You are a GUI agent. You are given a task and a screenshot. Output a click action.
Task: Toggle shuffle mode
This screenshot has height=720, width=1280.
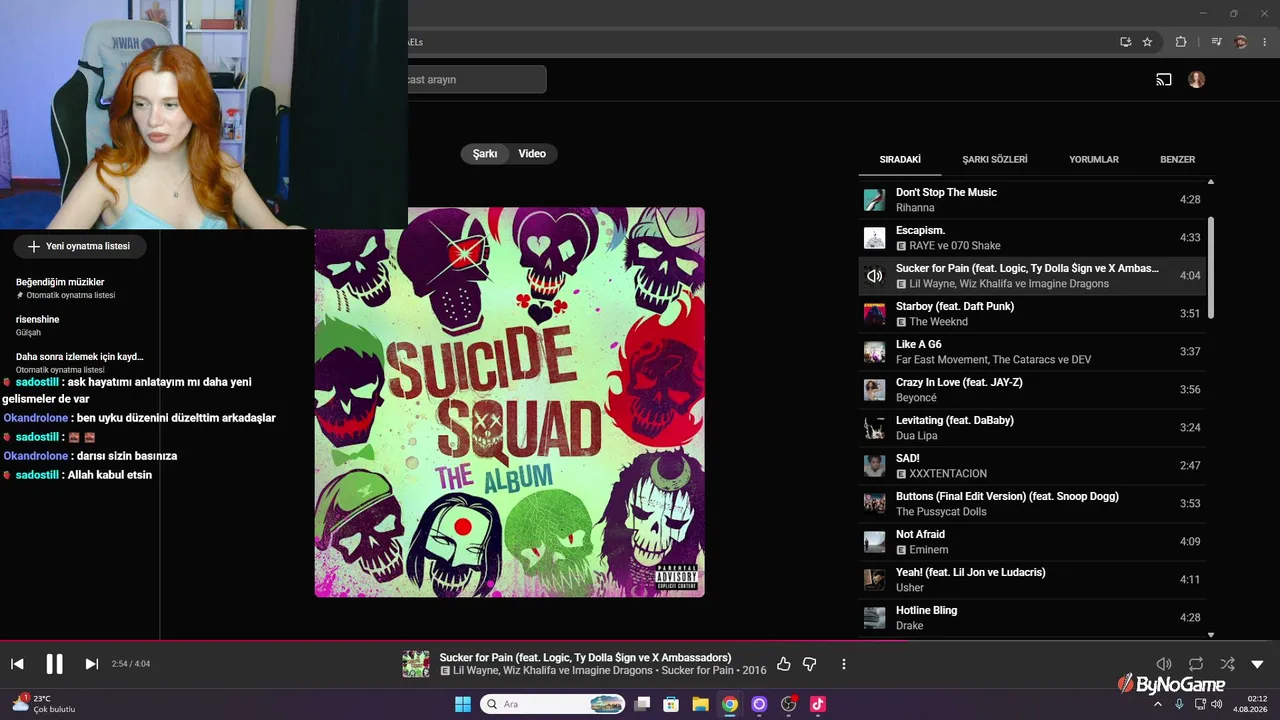[x=1228, y=664]
